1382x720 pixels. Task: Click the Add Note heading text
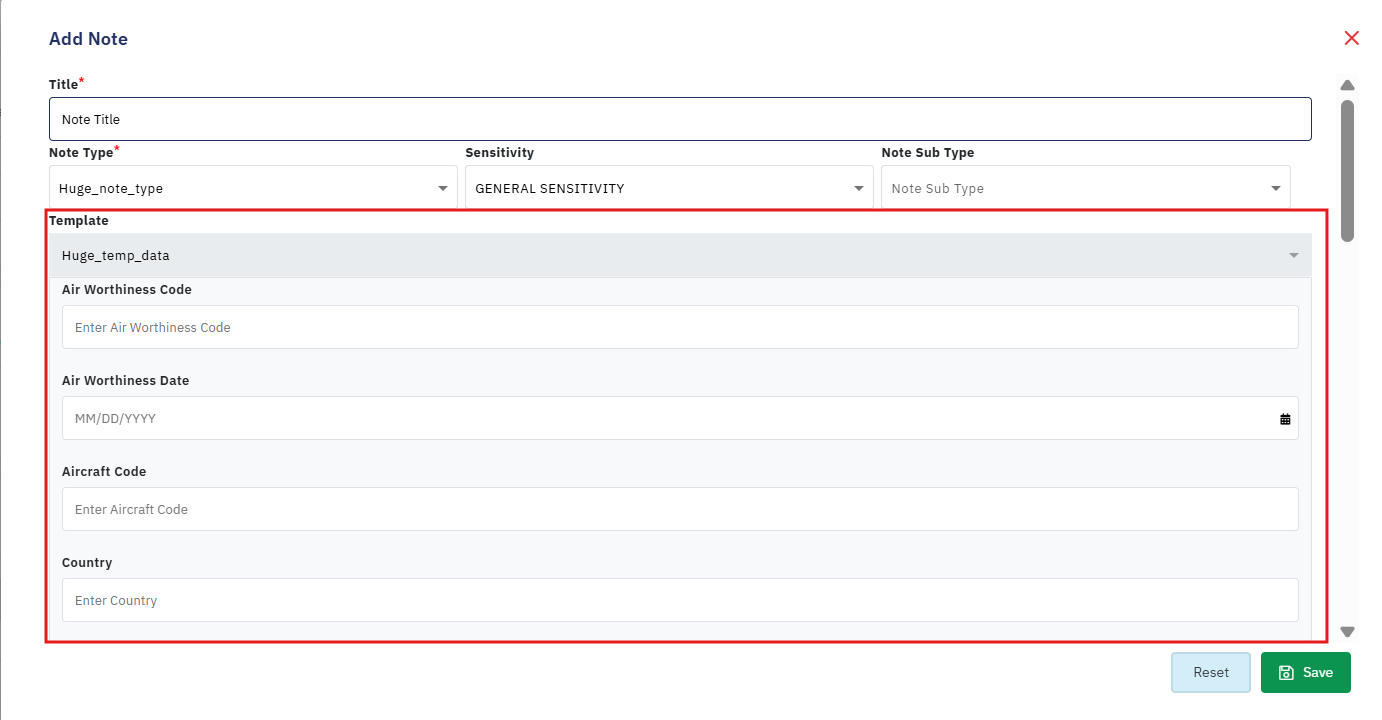[88, 39]
